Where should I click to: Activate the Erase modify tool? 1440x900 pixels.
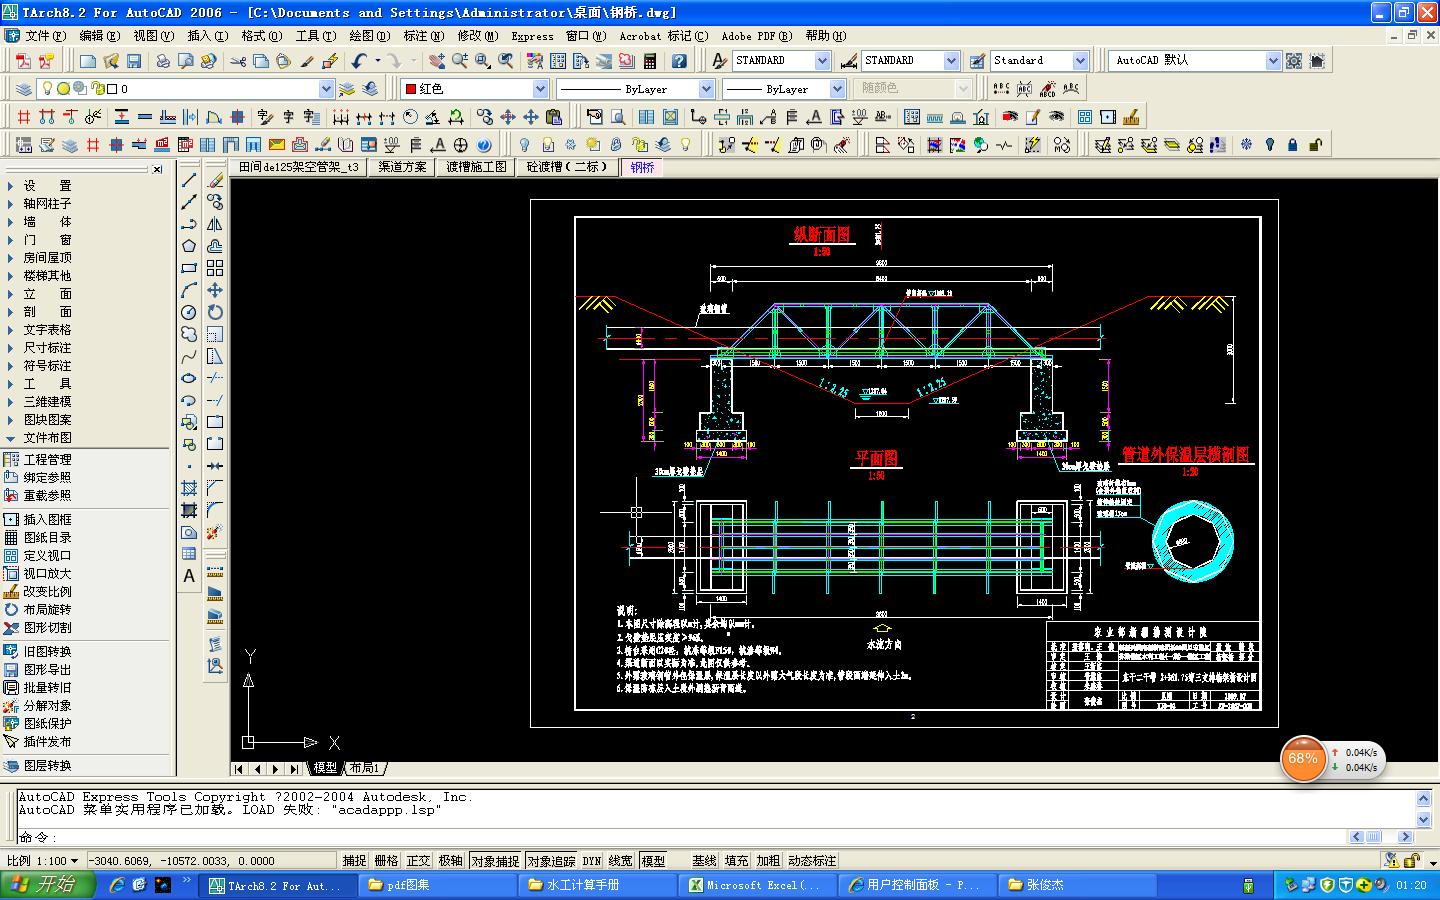[x=215, y=180]
